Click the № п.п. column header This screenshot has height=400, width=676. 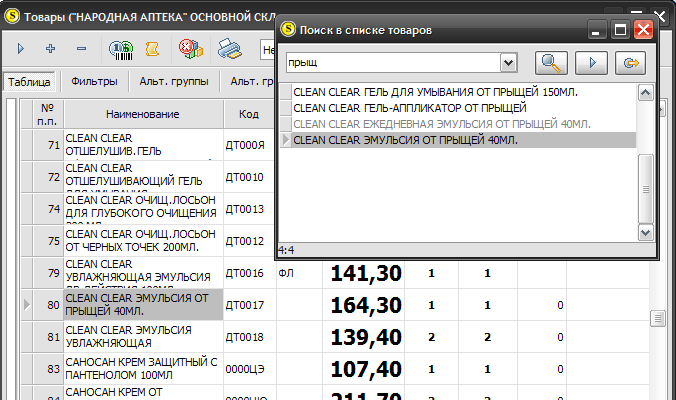[x=47, y=114]
